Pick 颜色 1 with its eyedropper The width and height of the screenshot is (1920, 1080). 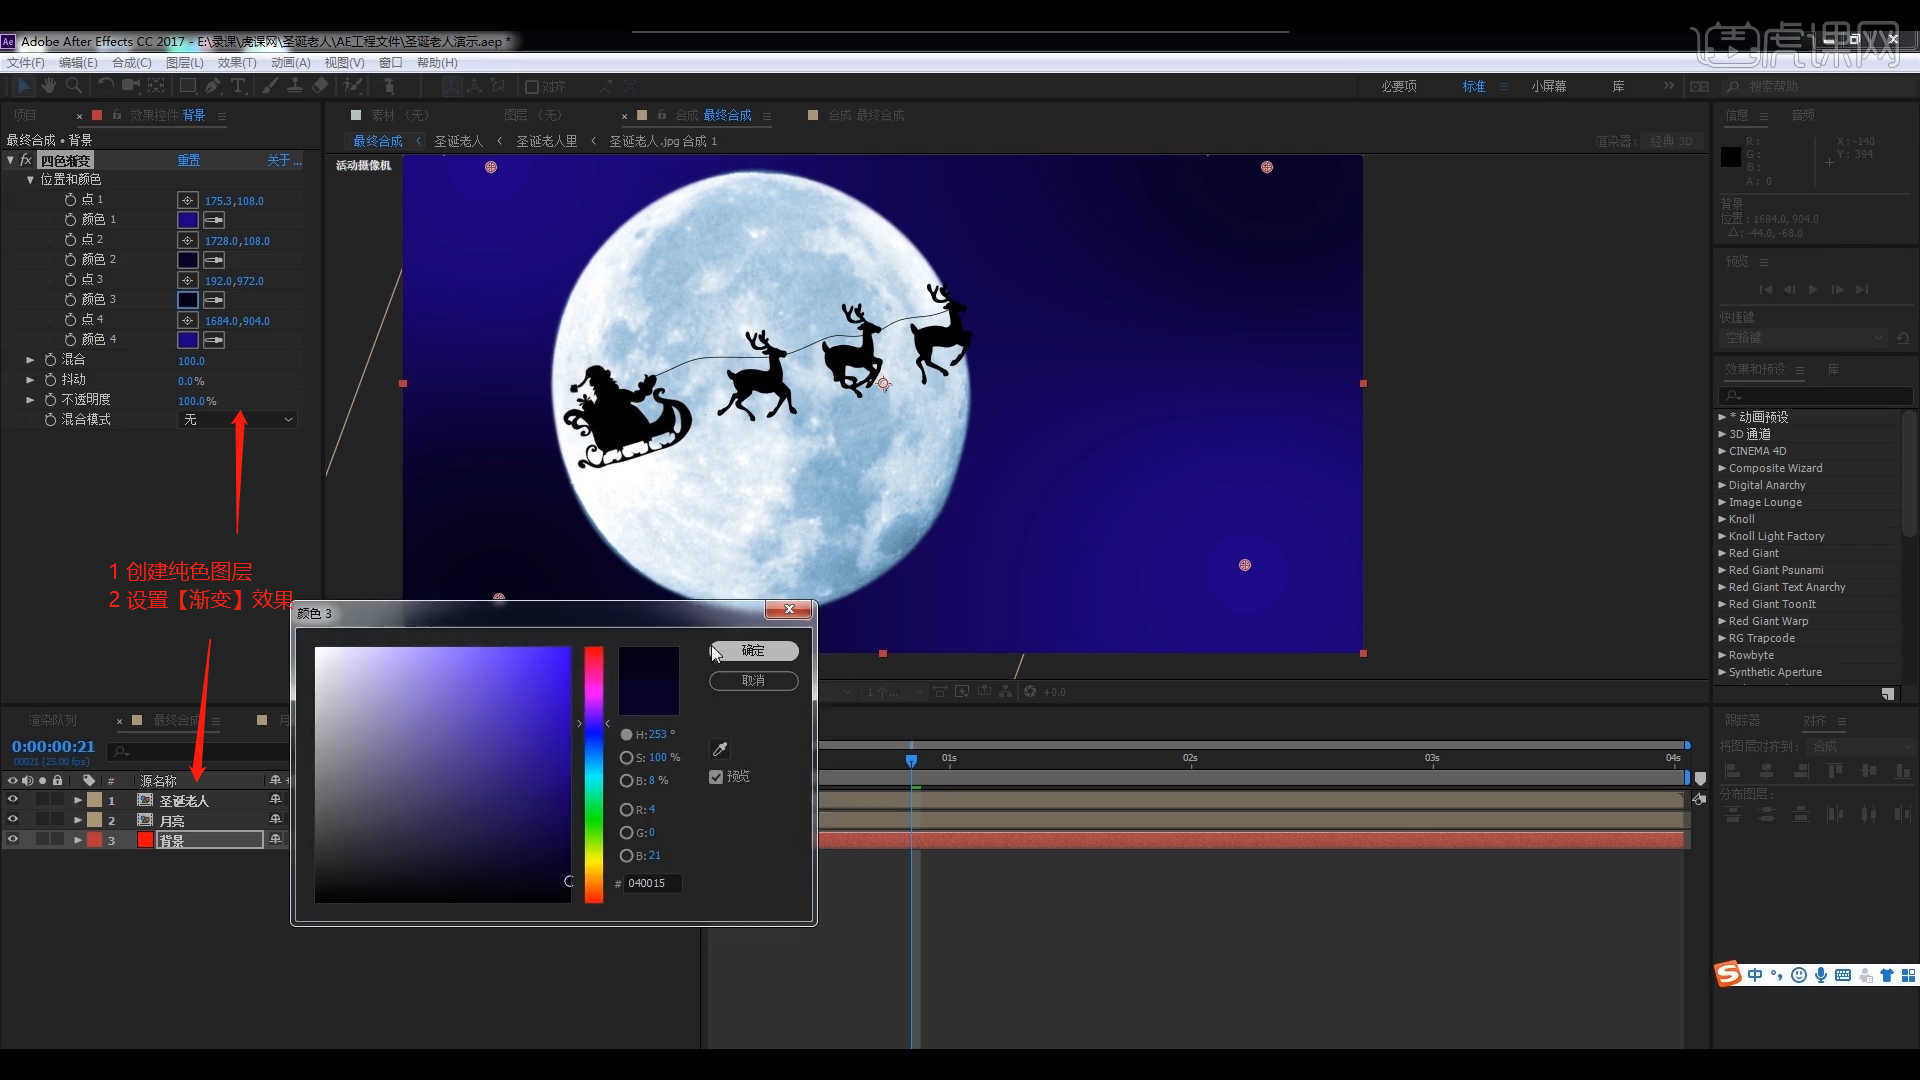click(214, 220)
